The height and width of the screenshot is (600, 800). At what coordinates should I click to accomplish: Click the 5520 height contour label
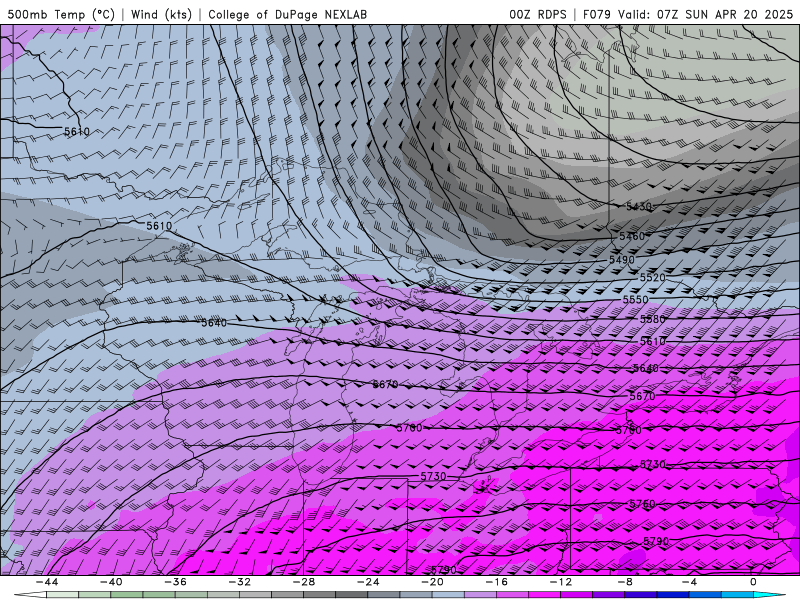pyautogui.click(x=653, y=278)
